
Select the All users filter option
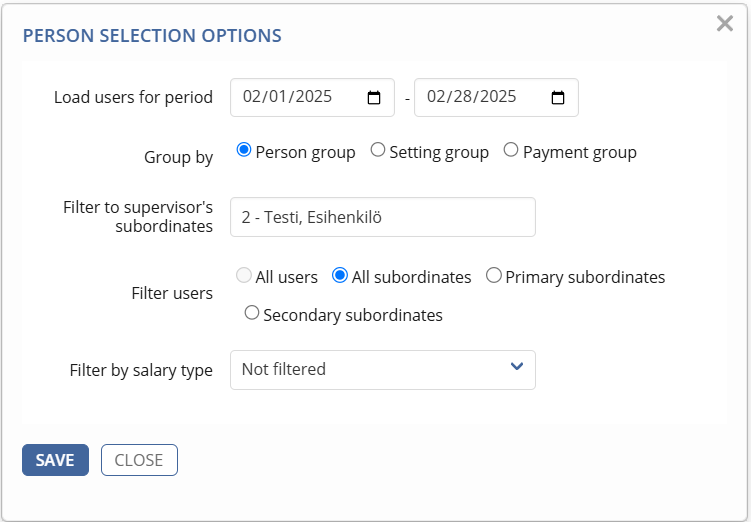point(244,275)
